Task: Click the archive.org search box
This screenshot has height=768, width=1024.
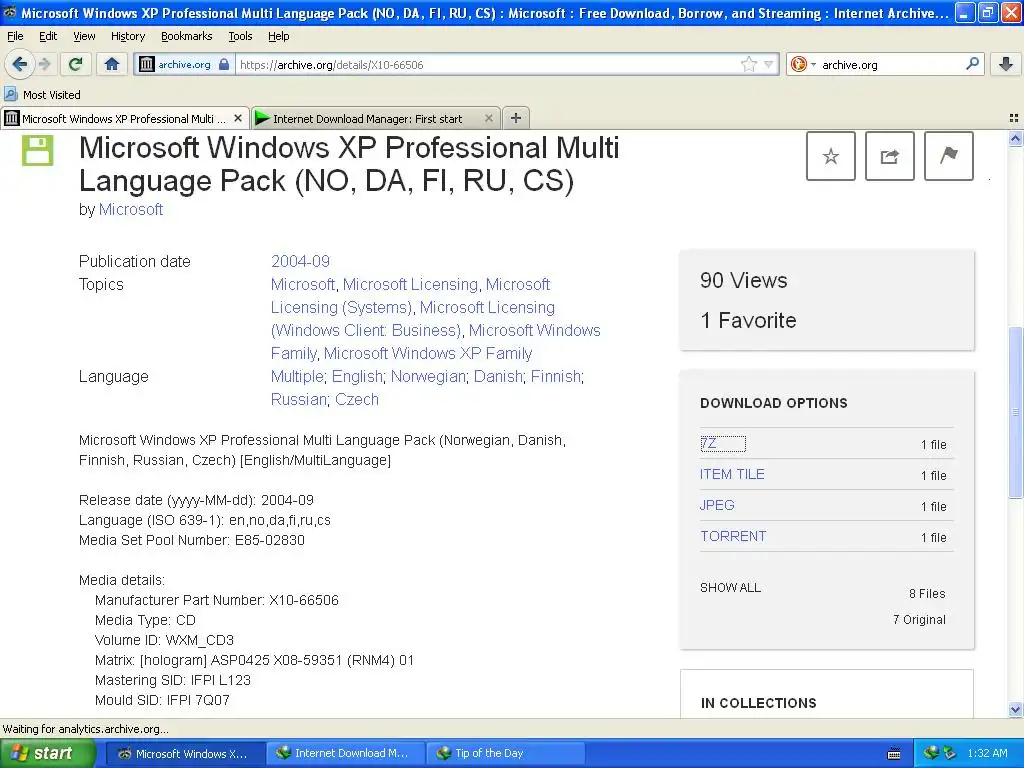Action: coord(890,65)
